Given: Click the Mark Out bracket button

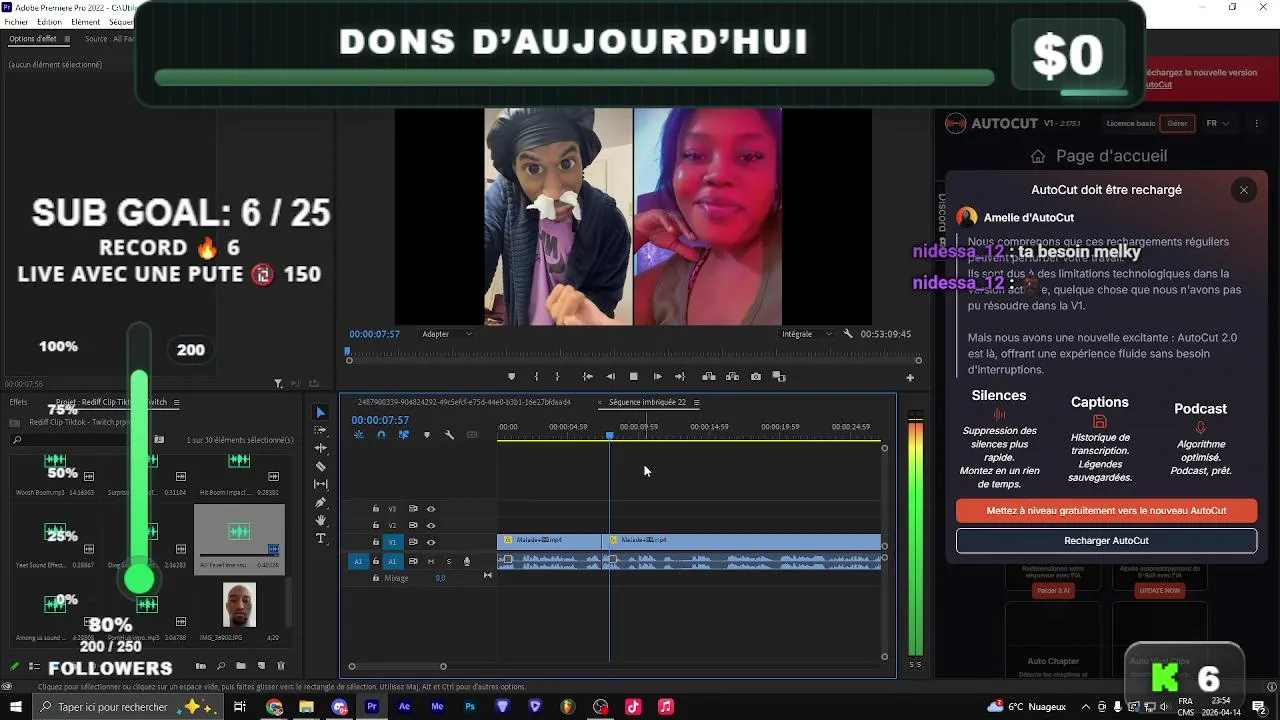Looking at the screenshot, I should tap(557, 377).
